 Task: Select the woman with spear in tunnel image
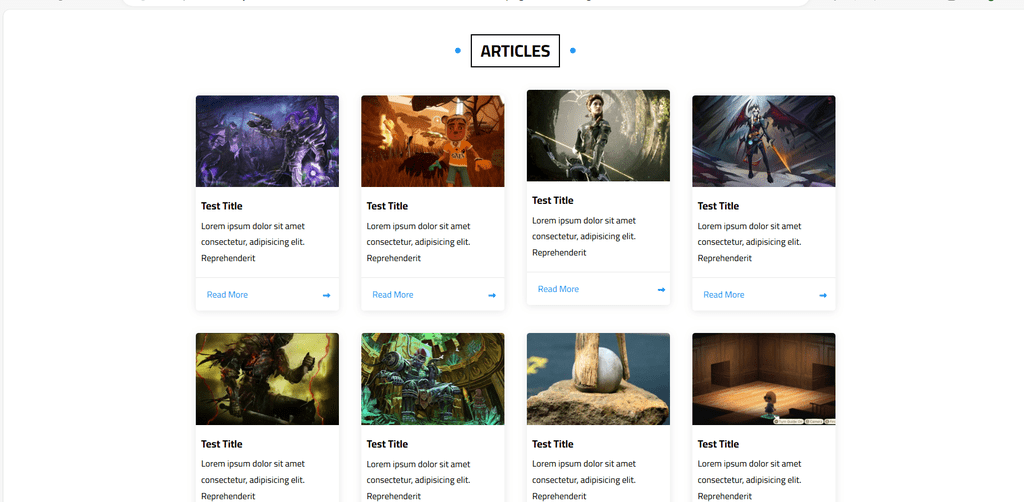coord(598,136)
